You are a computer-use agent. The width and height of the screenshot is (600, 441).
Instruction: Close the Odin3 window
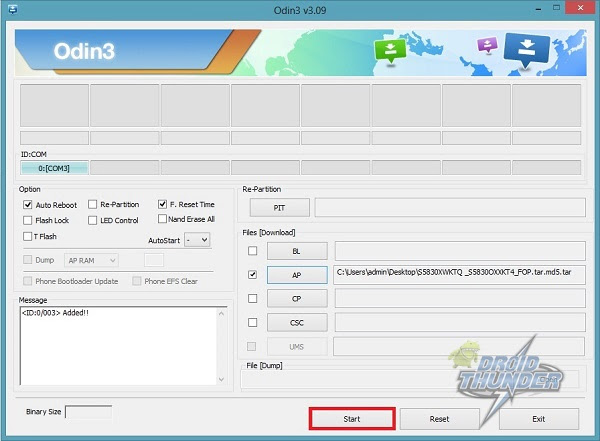(580, 8)
